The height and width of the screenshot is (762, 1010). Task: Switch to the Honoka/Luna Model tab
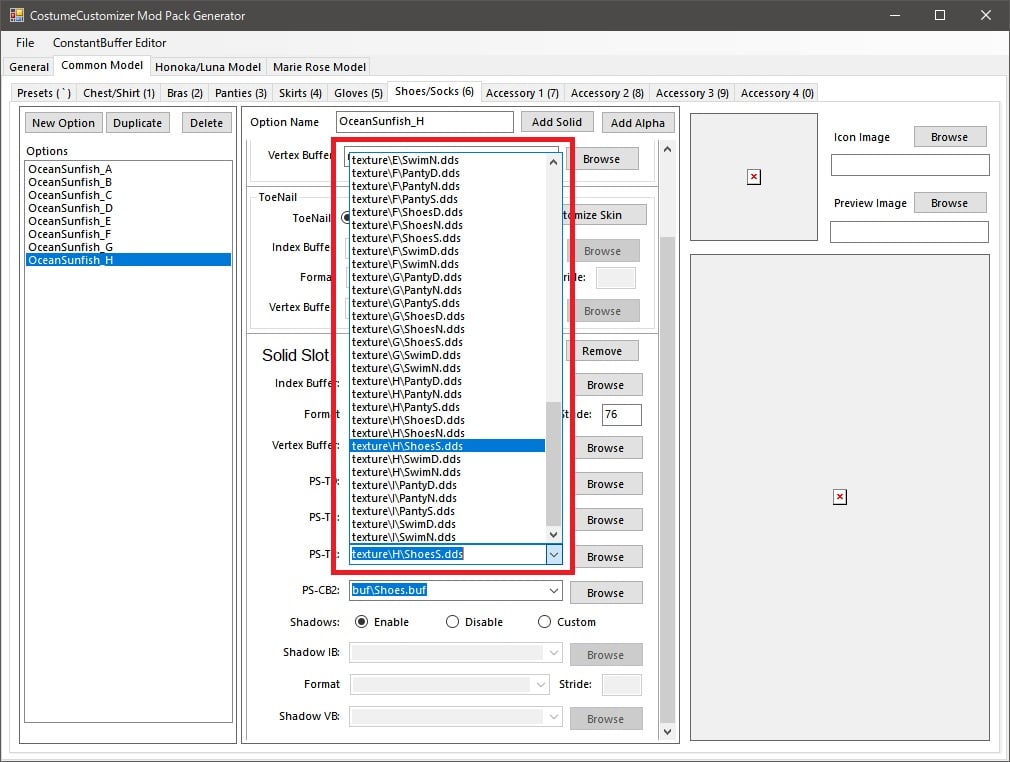coord(208,67)
